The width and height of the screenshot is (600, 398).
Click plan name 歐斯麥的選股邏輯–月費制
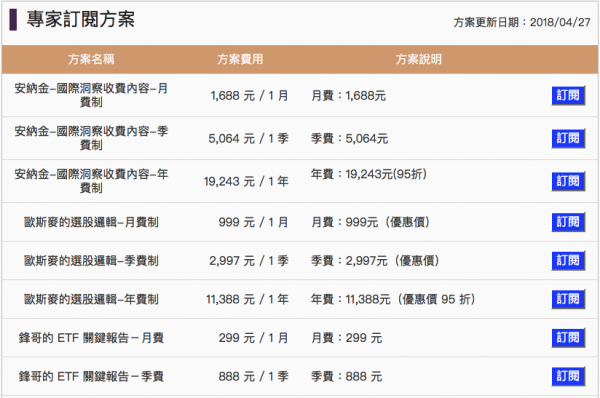(91, 222)
